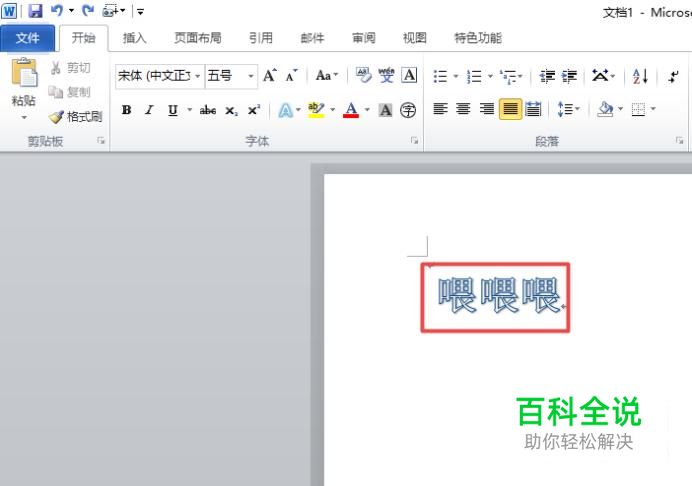The image size is (692, 486).
Task: Click the Character Border icon
Action: tap(409, 75)
